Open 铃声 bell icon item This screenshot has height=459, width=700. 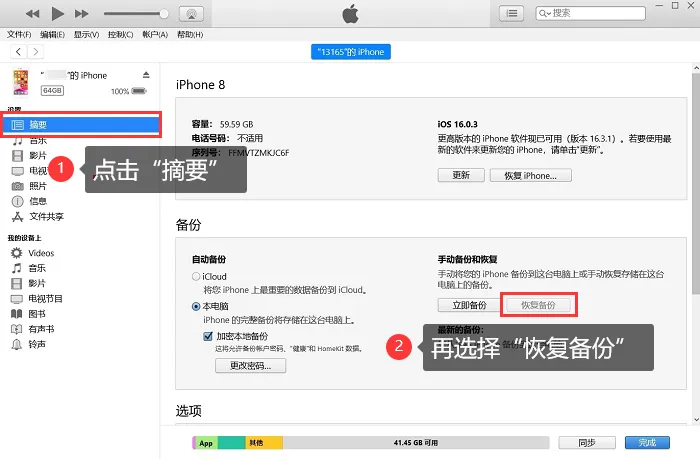click(29, 344)
